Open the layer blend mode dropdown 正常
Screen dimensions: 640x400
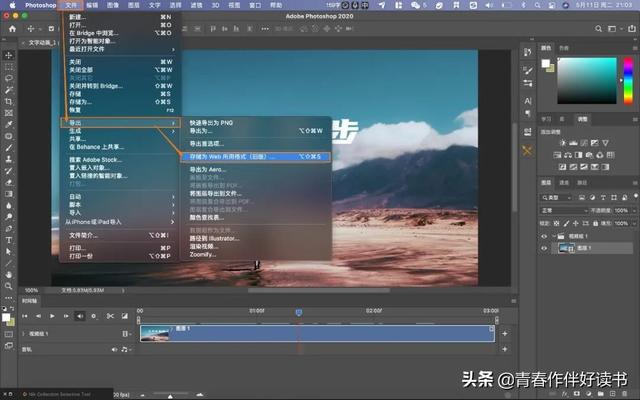coord(560,211)
